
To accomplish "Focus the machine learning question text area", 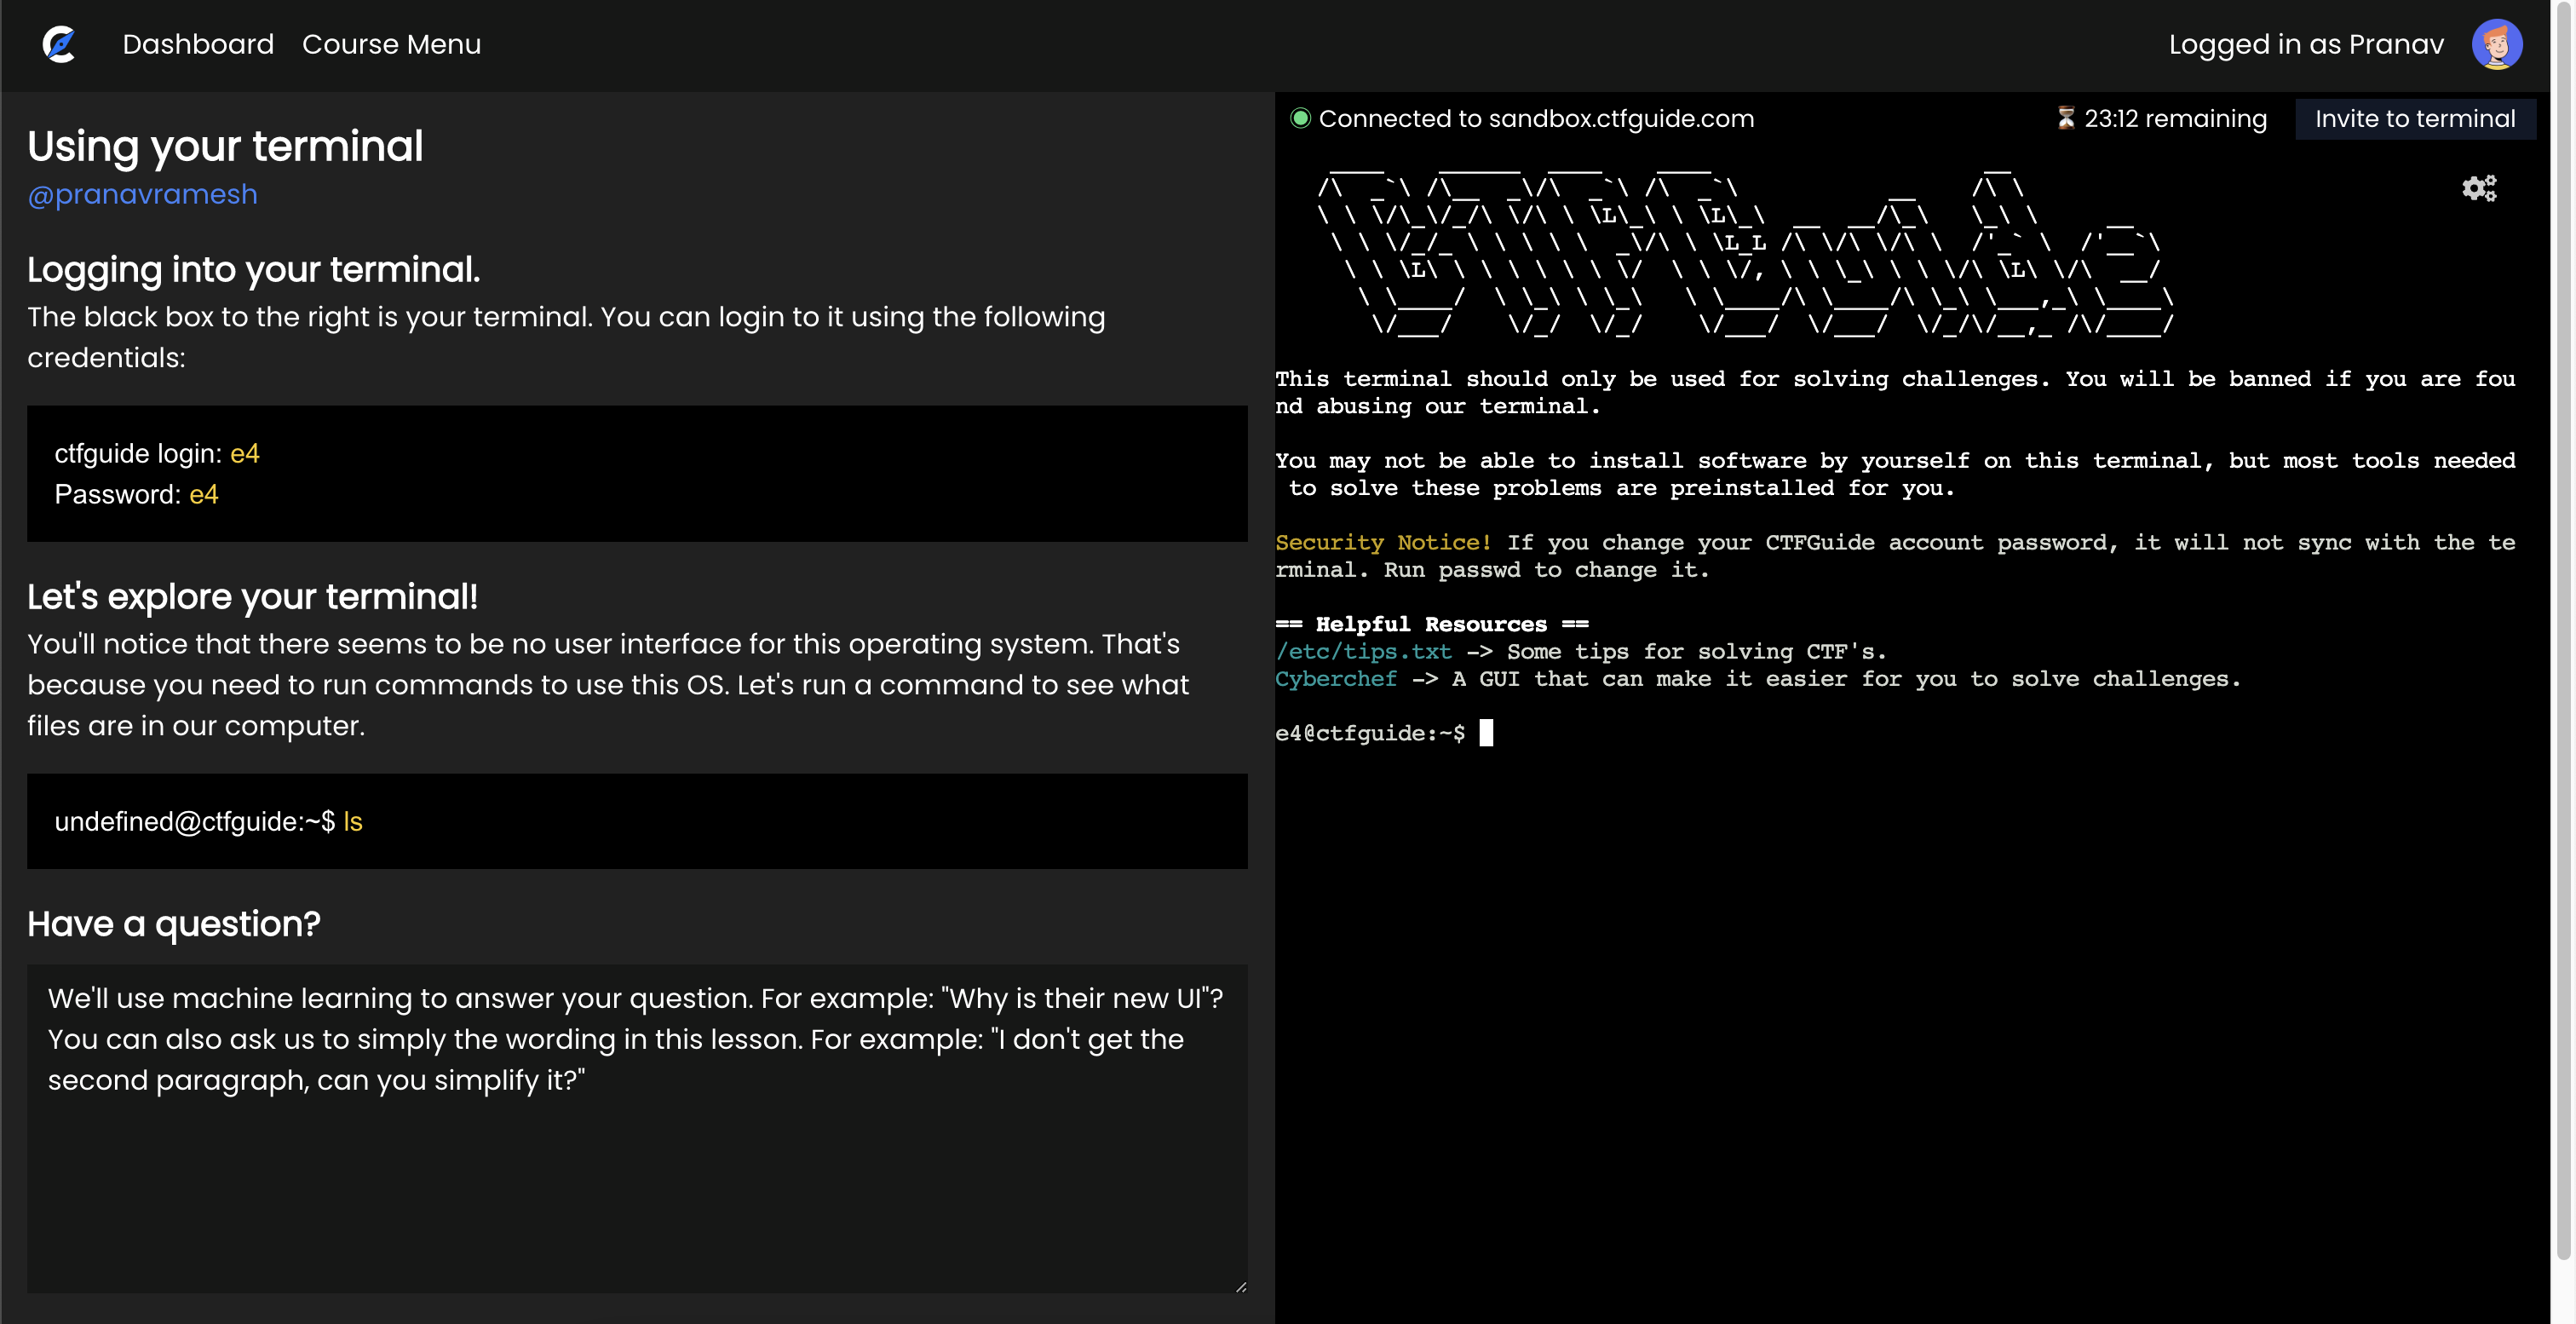I will pyautogui.click(x=637, y=1130).
